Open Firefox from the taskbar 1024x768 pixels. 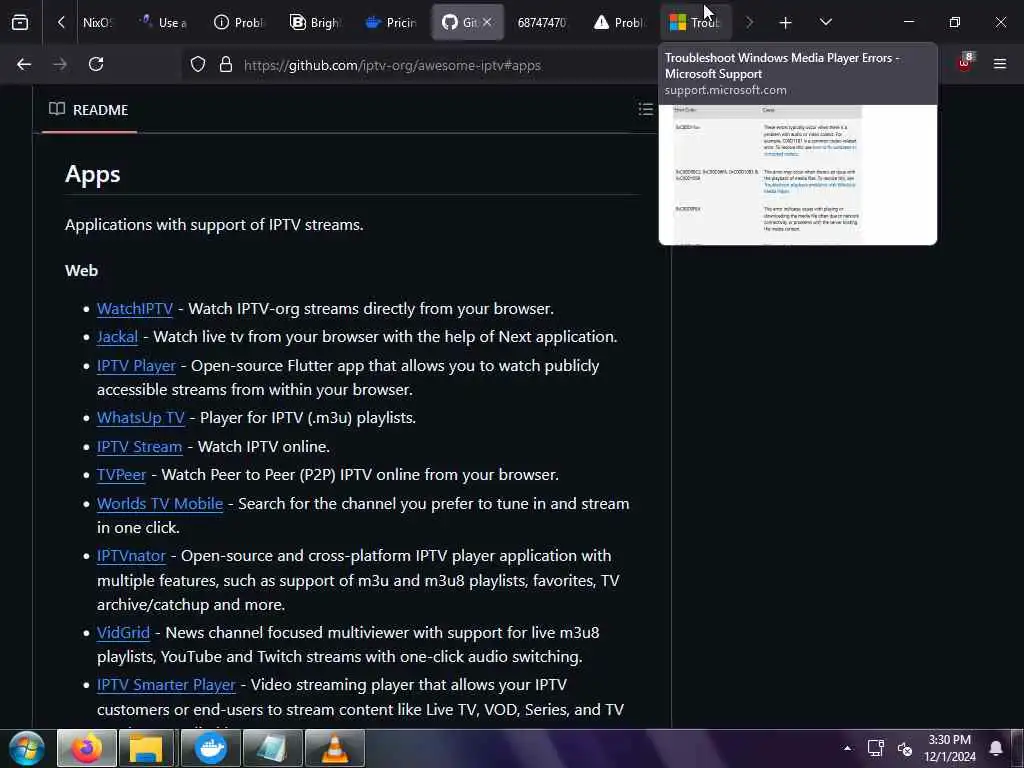87,748
